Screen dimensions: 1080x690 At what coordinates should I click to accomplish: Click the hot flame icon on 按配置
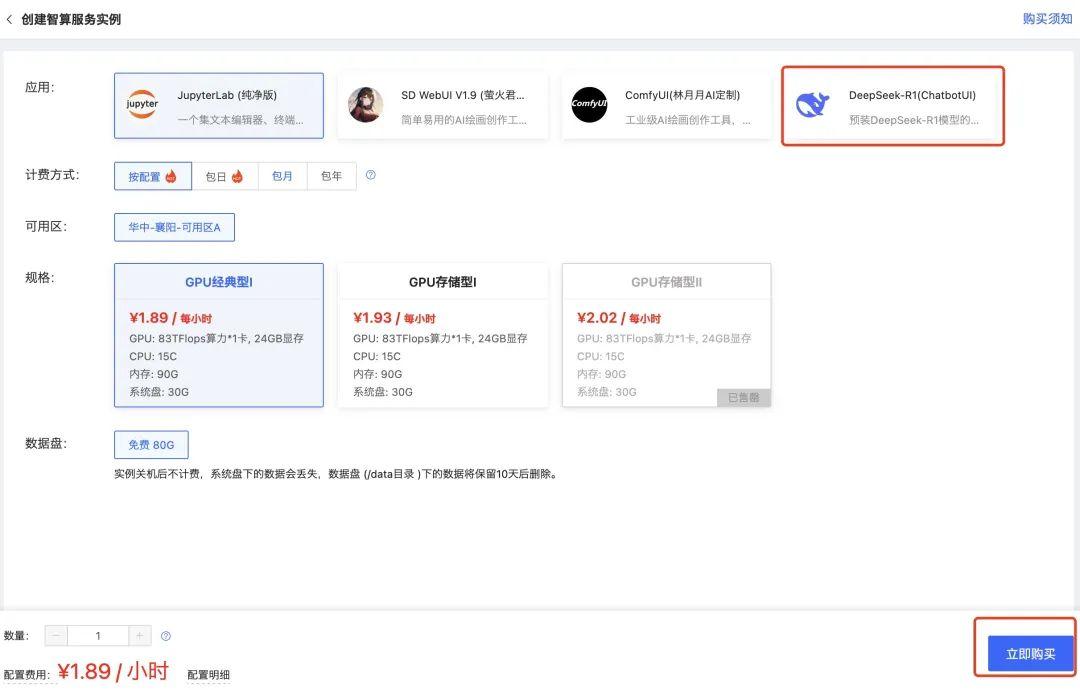point(171,176)
